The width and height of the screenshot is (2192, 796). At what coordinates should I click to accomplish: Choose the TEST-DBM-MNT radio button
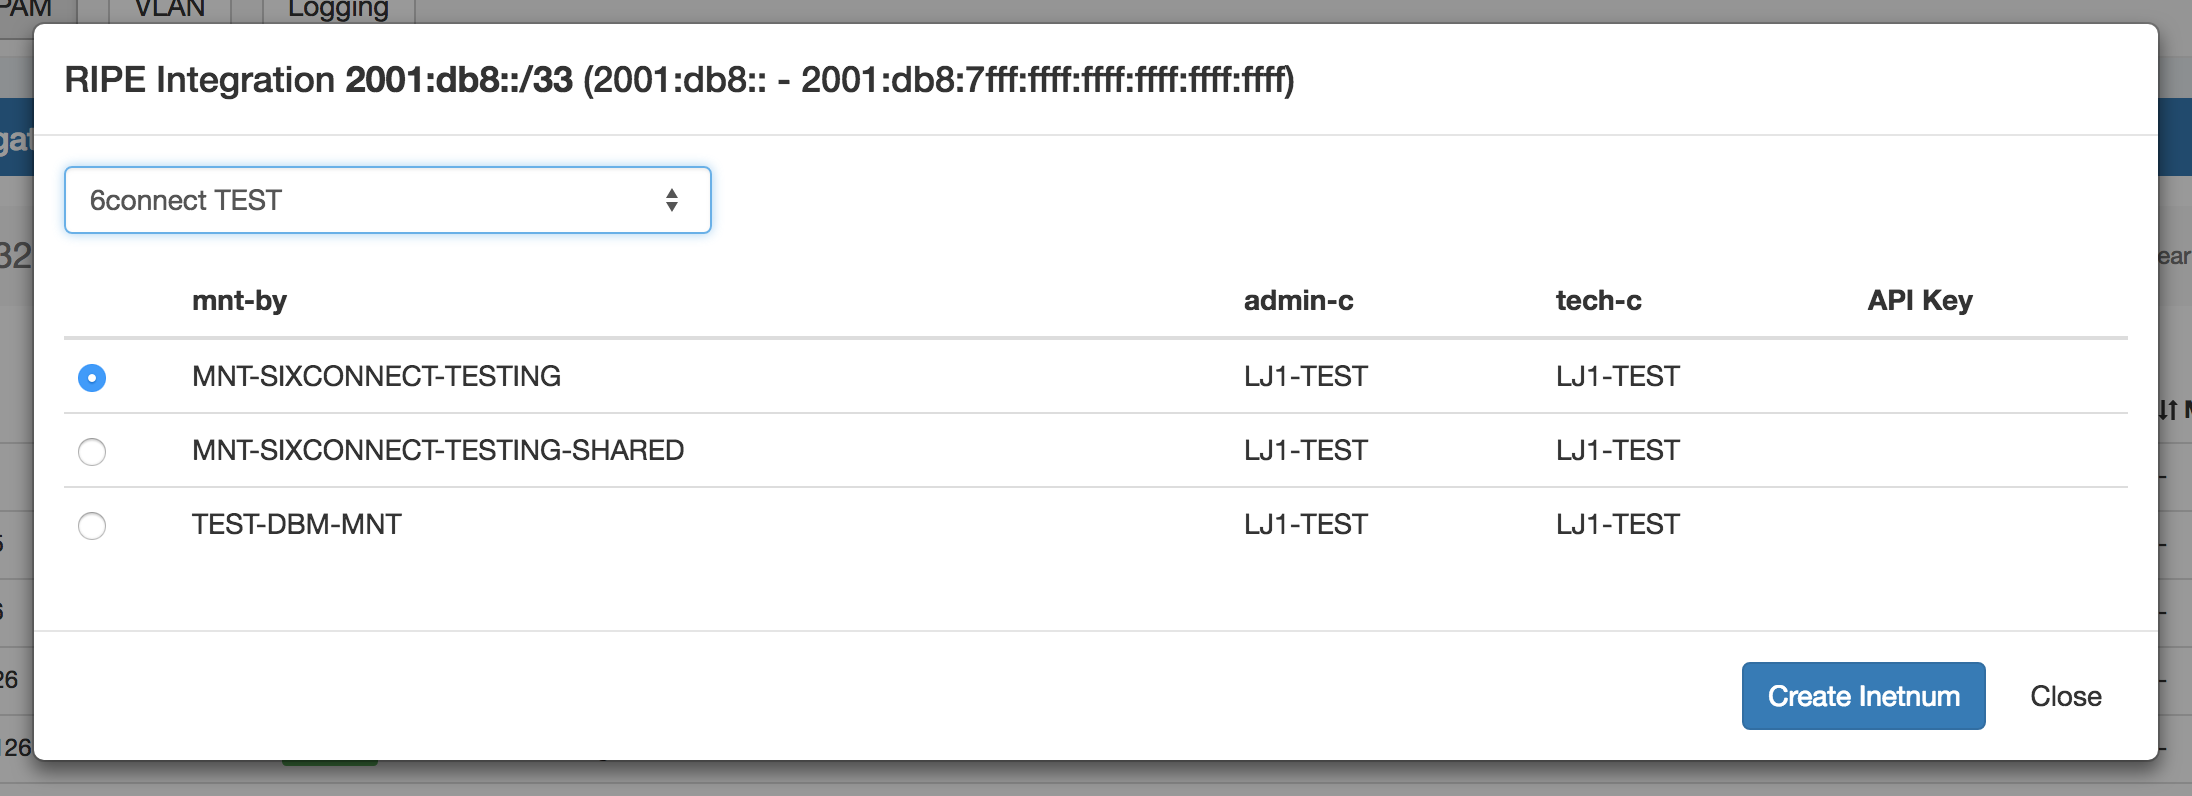point(92,525)
